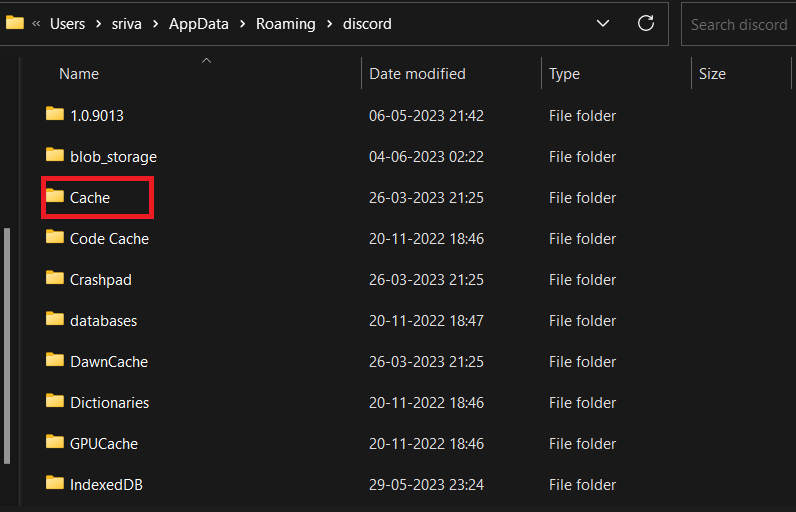Sort by Date modified column header

(417, 74)
